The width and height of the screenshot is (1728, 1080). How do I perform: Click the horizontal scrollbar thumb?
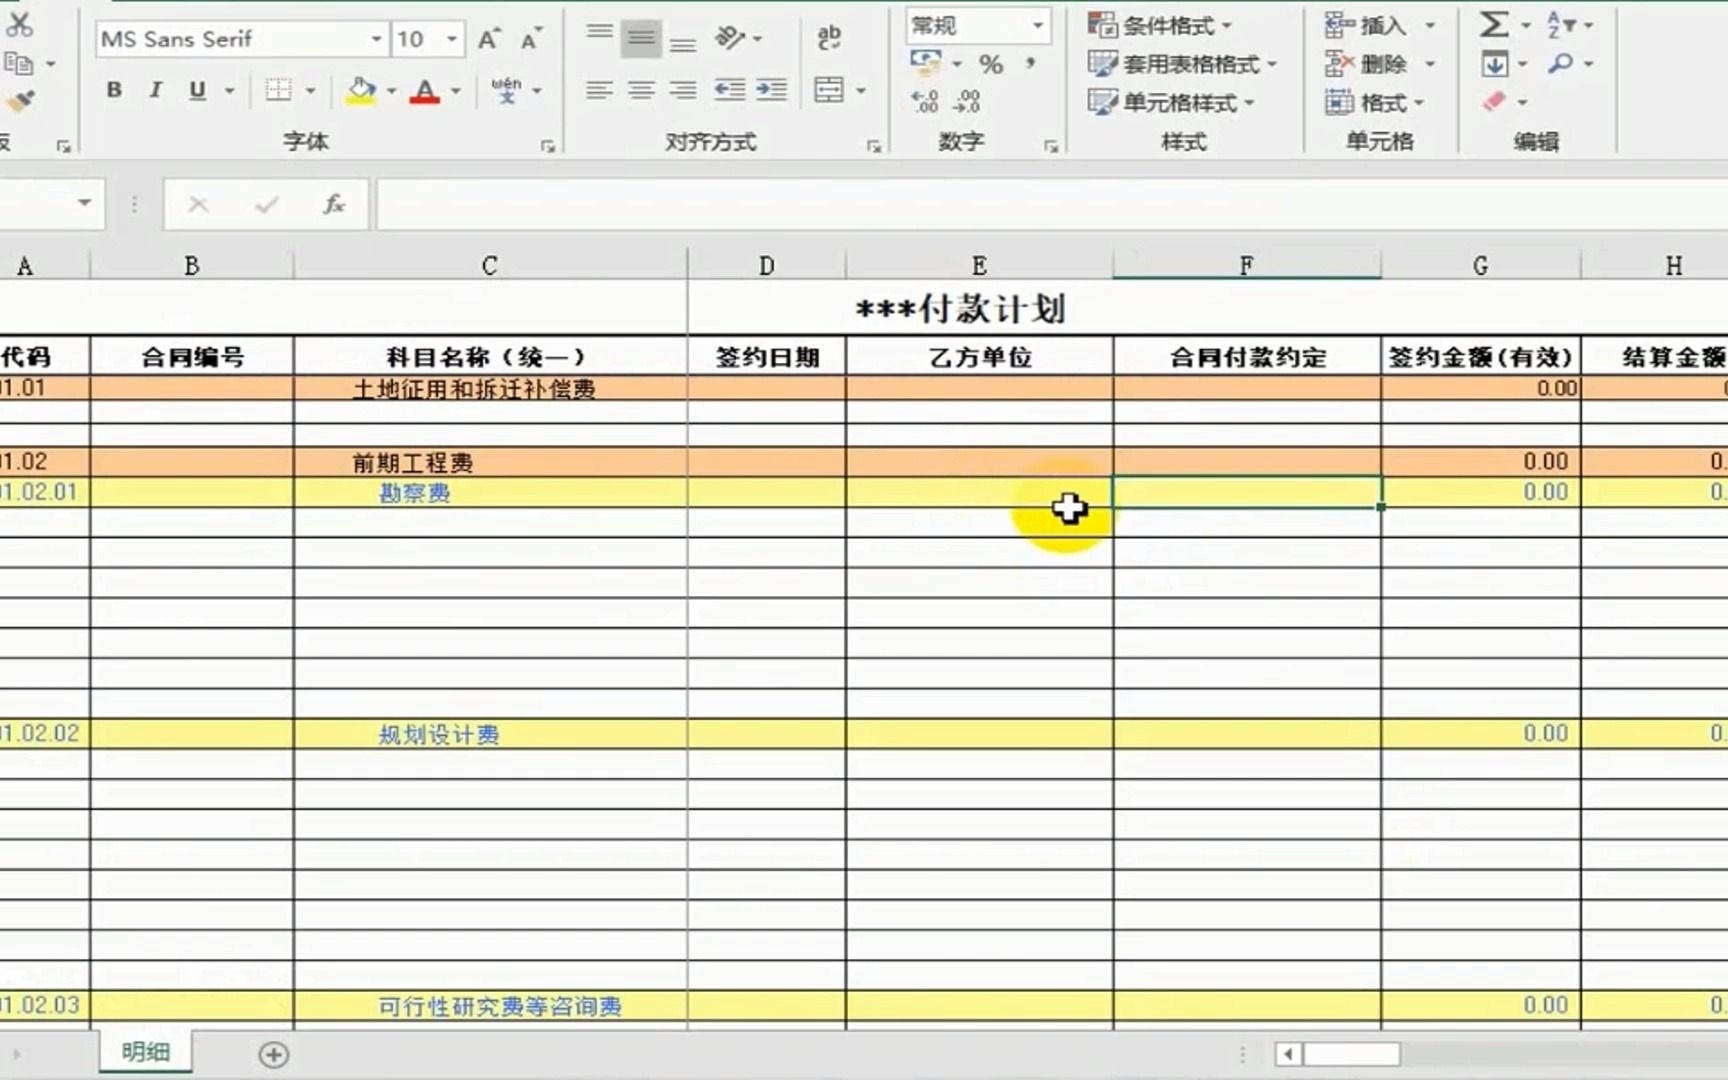tap(1351, 1054)
